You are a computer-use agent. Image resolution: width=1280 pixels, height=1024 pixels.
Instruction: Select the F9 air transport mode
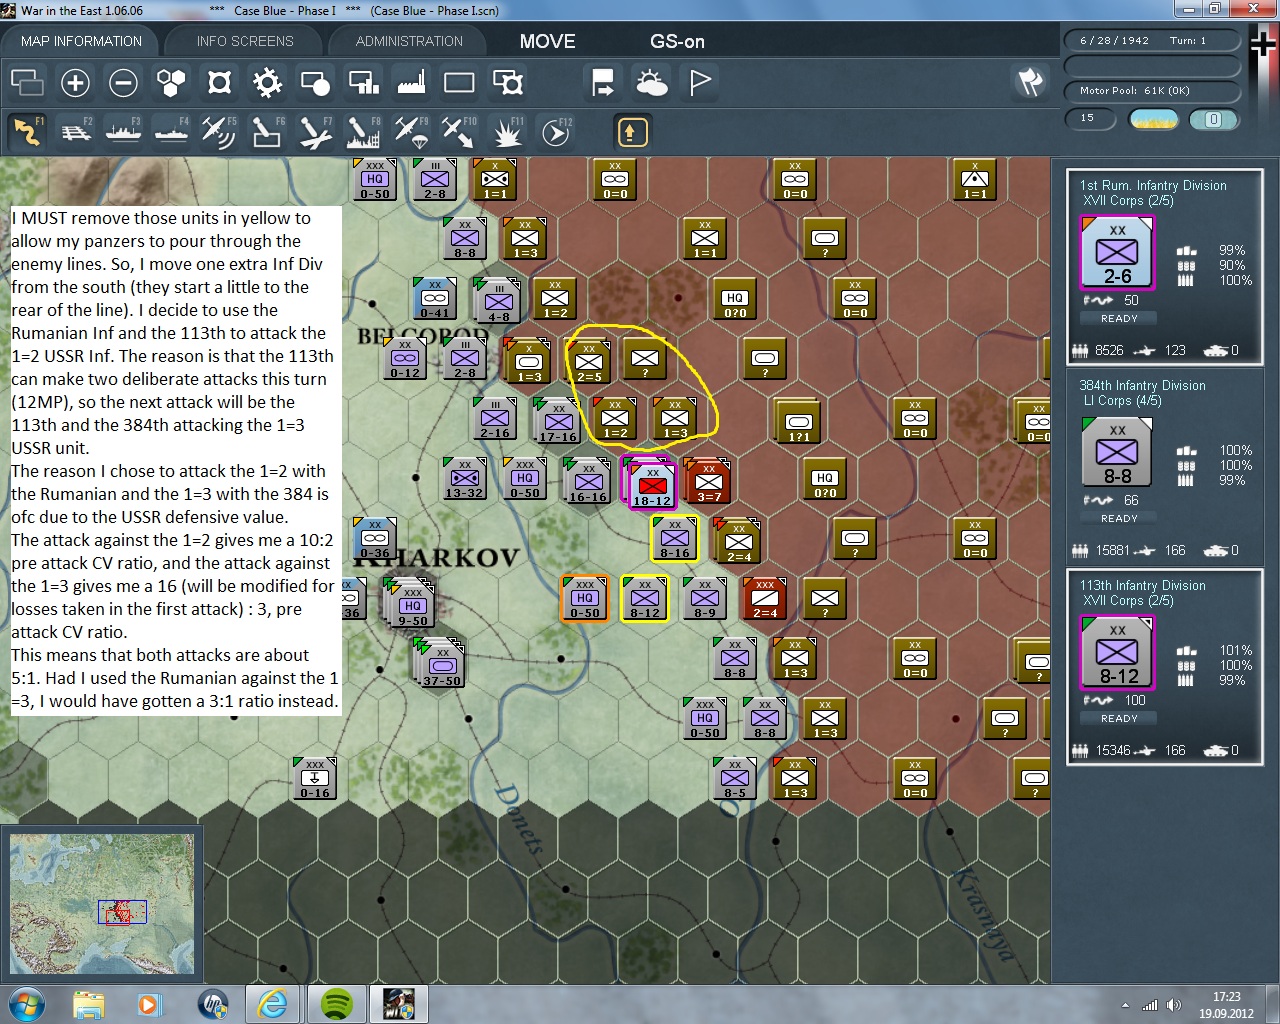pyautogui.click(x=411, y=132)
